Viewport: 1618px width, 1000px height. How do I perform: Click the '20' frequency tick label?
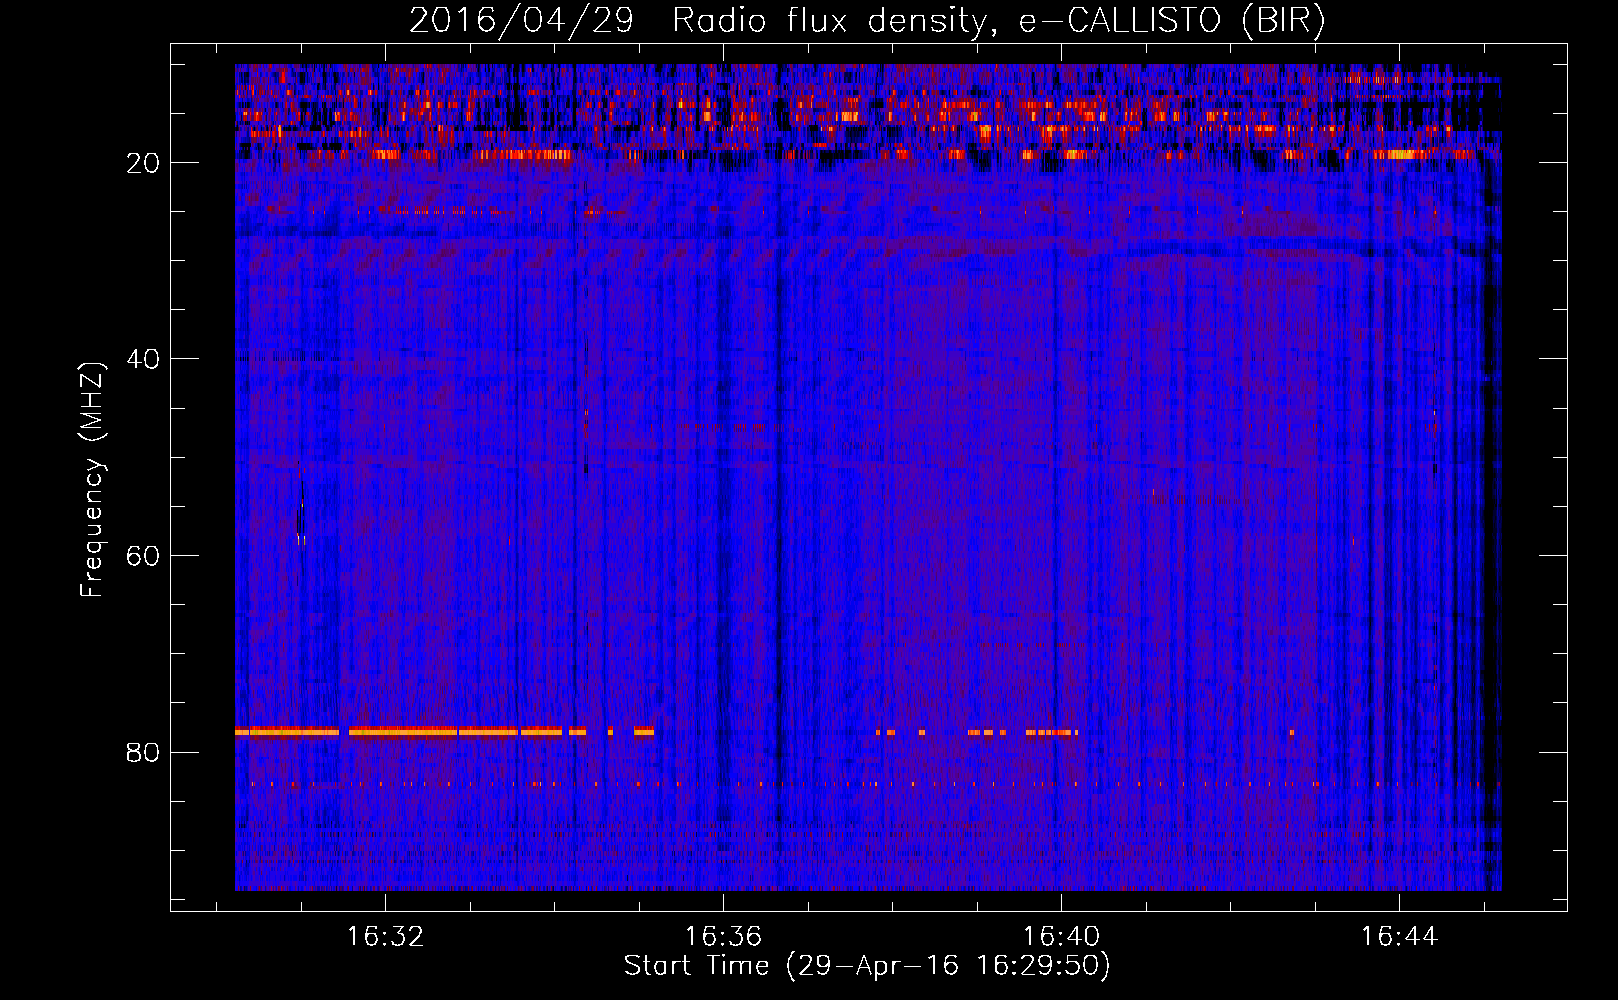point(143,163)
